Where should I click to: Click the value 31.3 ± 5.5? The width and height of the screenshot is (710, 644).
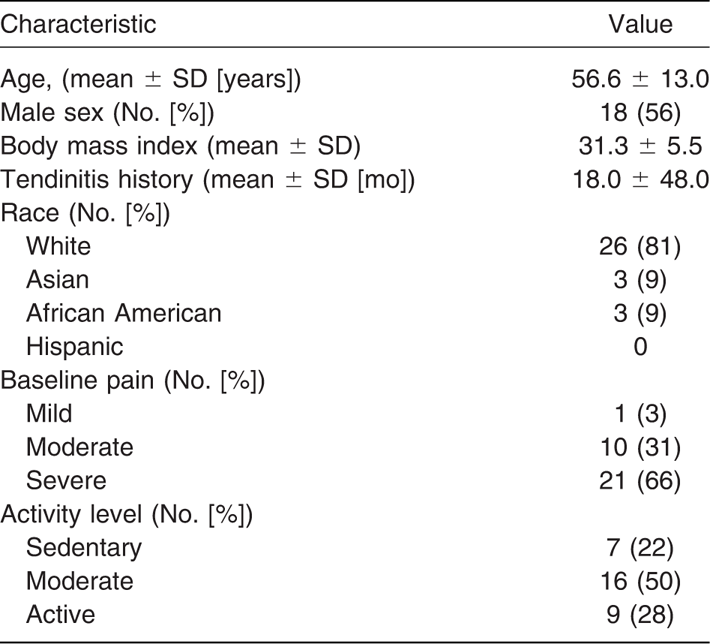tap(640, 146)
